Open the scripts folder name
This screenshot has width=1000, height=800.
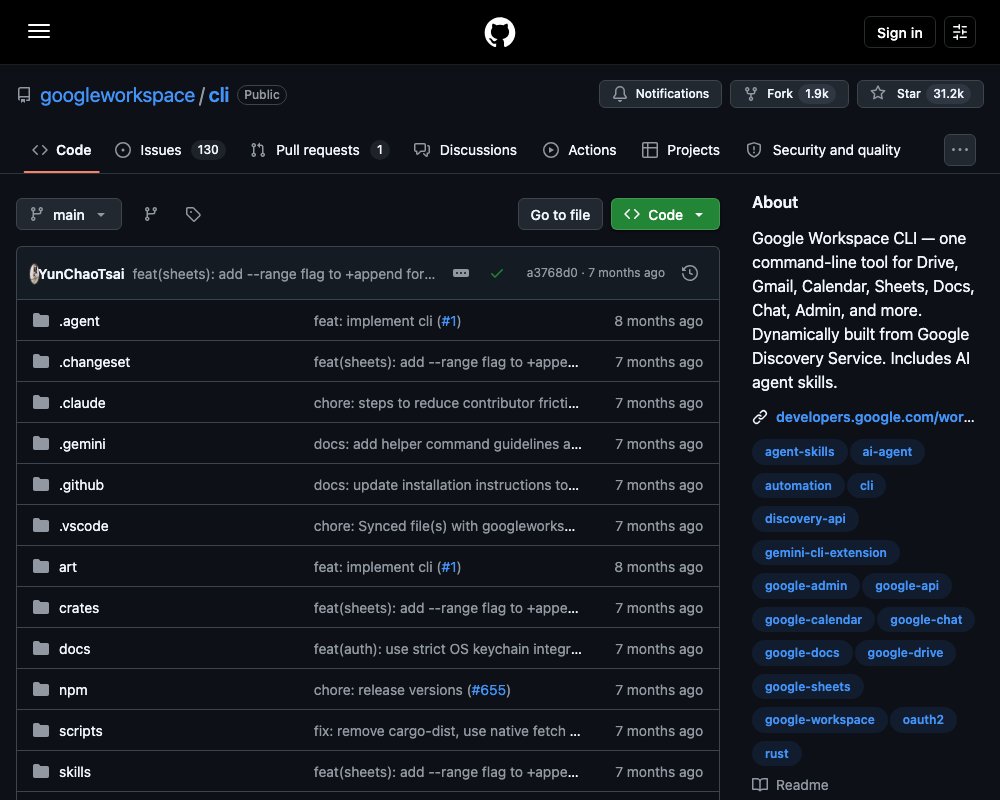[80, 731]
